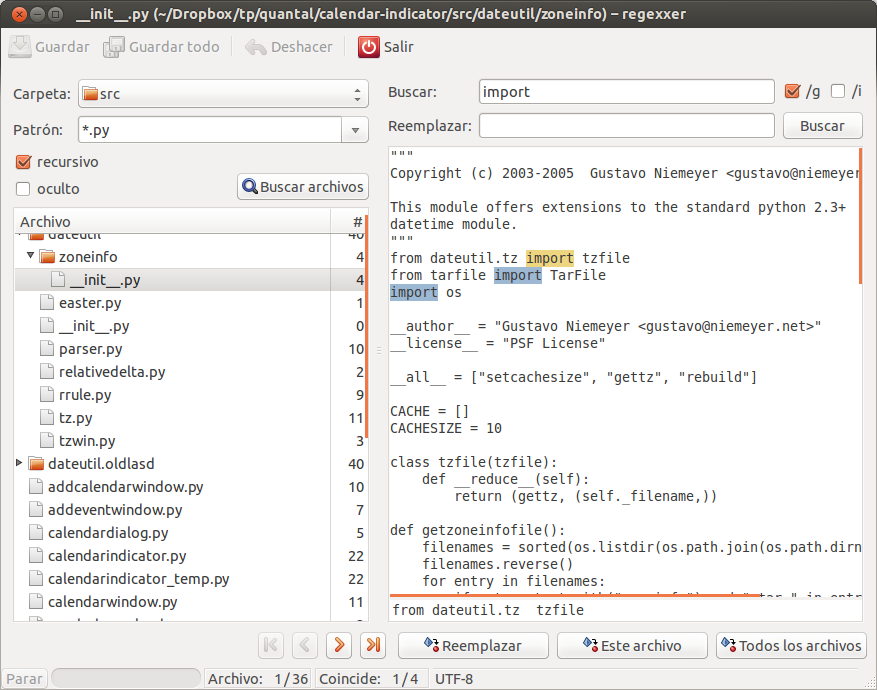Image resolution: width=877 pixels, height=690 pixels.
Task: Click Este archivo to replace in file
Action: pyautogui.click(x=633, y=645)
